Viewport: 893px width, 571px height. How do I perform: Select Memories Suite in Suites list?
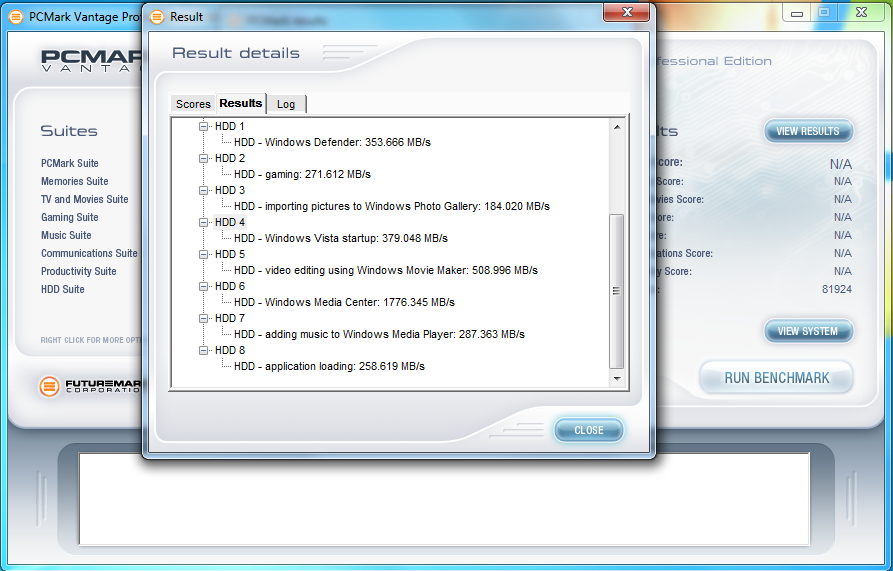[x=75, y=182]
